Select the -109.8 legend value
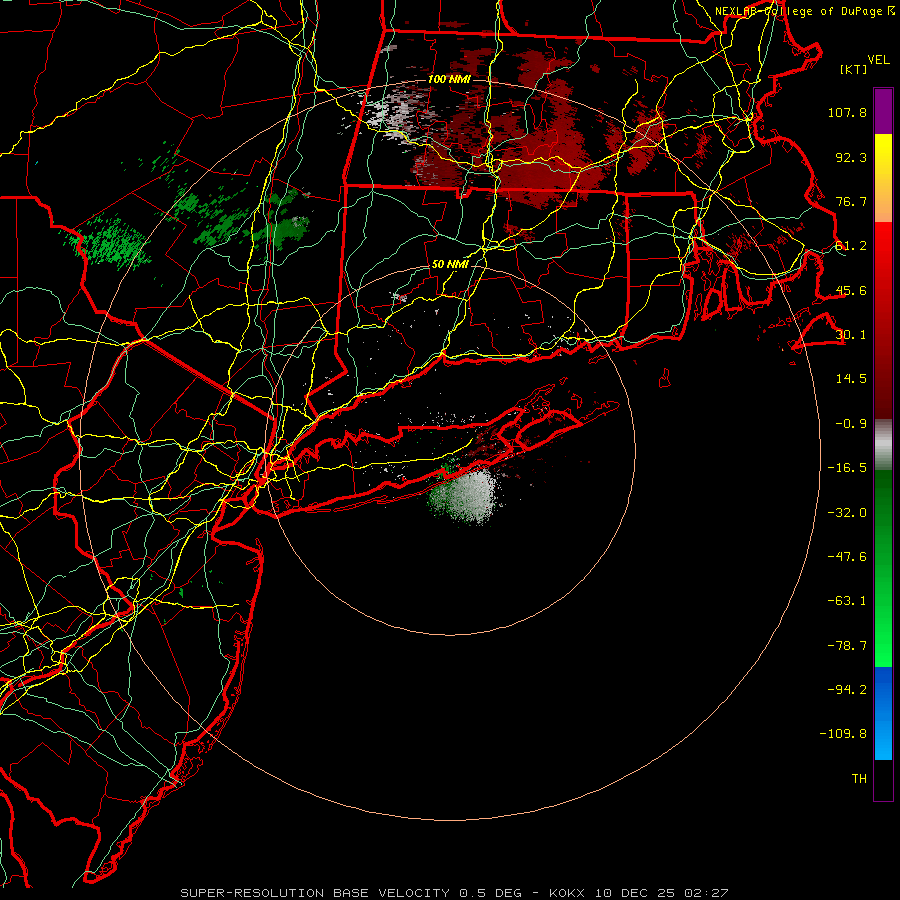 coord(843,734)
